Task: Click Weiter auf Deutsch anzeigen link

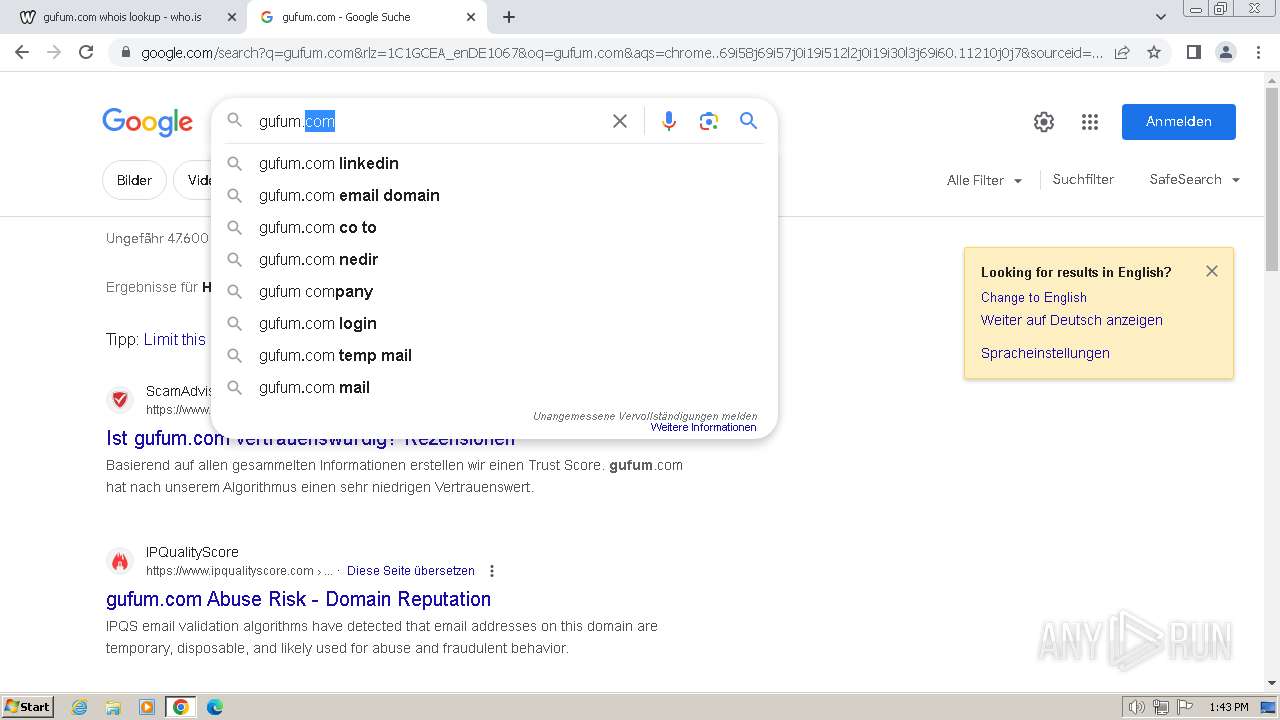Action: pyautogui.click(x=1071, y=320)
